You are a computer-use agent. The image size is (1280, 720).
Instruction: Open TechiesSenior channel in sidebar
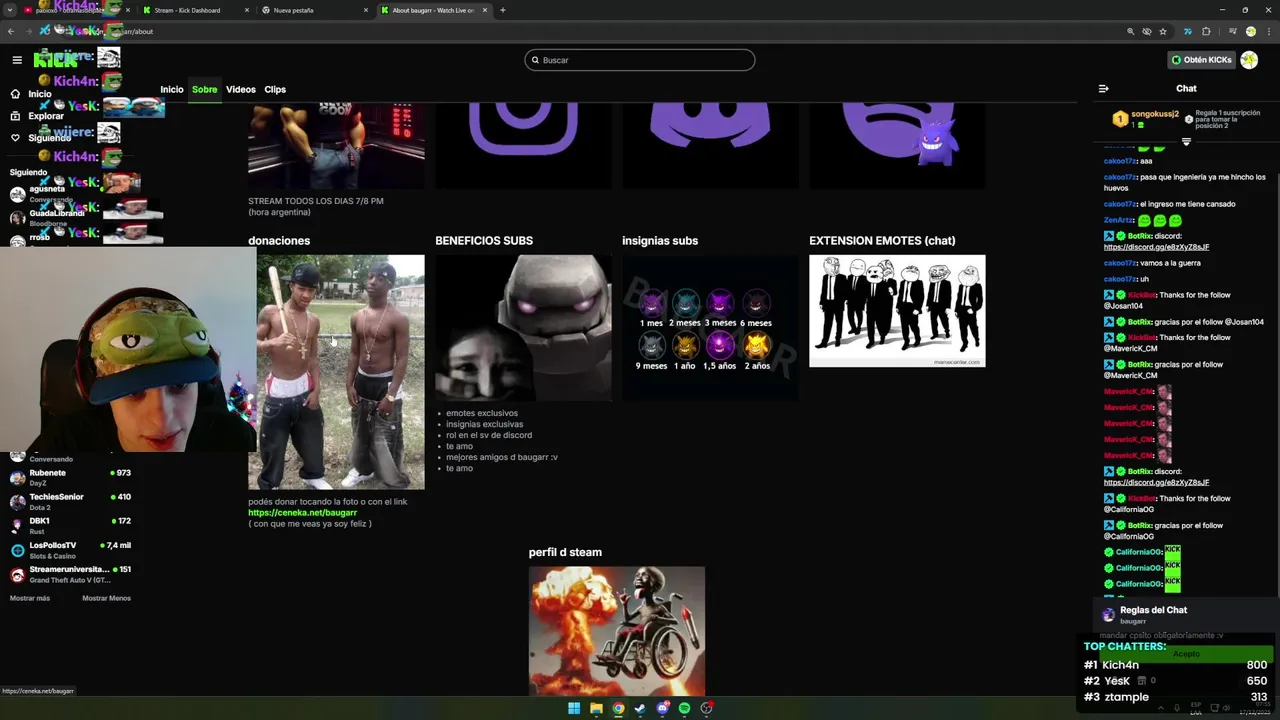(x=68, y=501)
